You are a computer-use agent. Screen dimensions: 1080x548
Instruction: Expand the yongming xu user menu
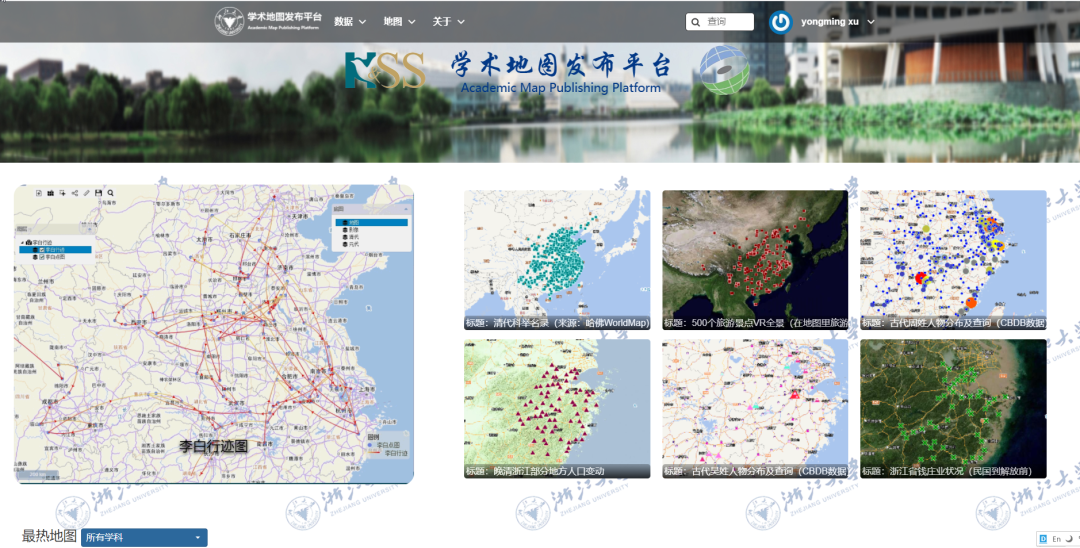pyautogui.click(x=838, y=21)
